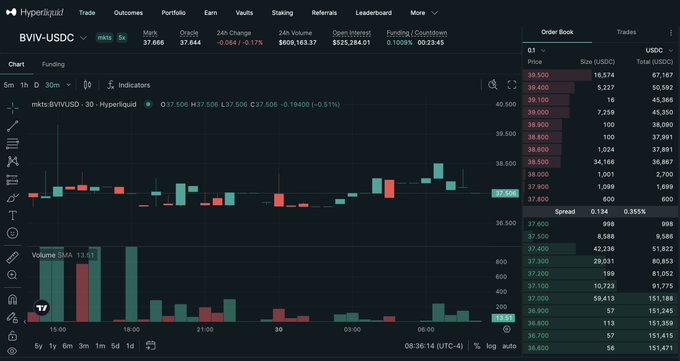Set the date range to 1m

100,346
